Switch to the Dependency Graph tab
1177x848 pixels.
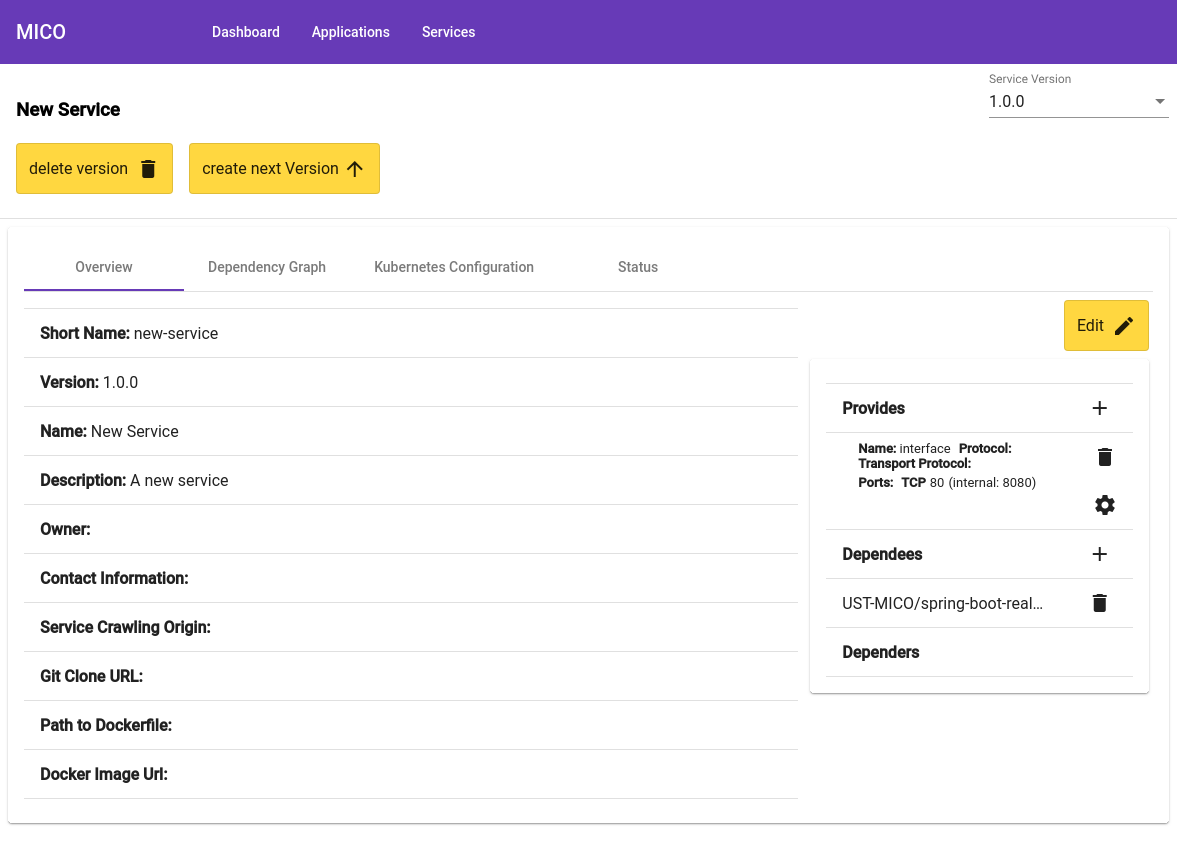(x=266, y=267)
